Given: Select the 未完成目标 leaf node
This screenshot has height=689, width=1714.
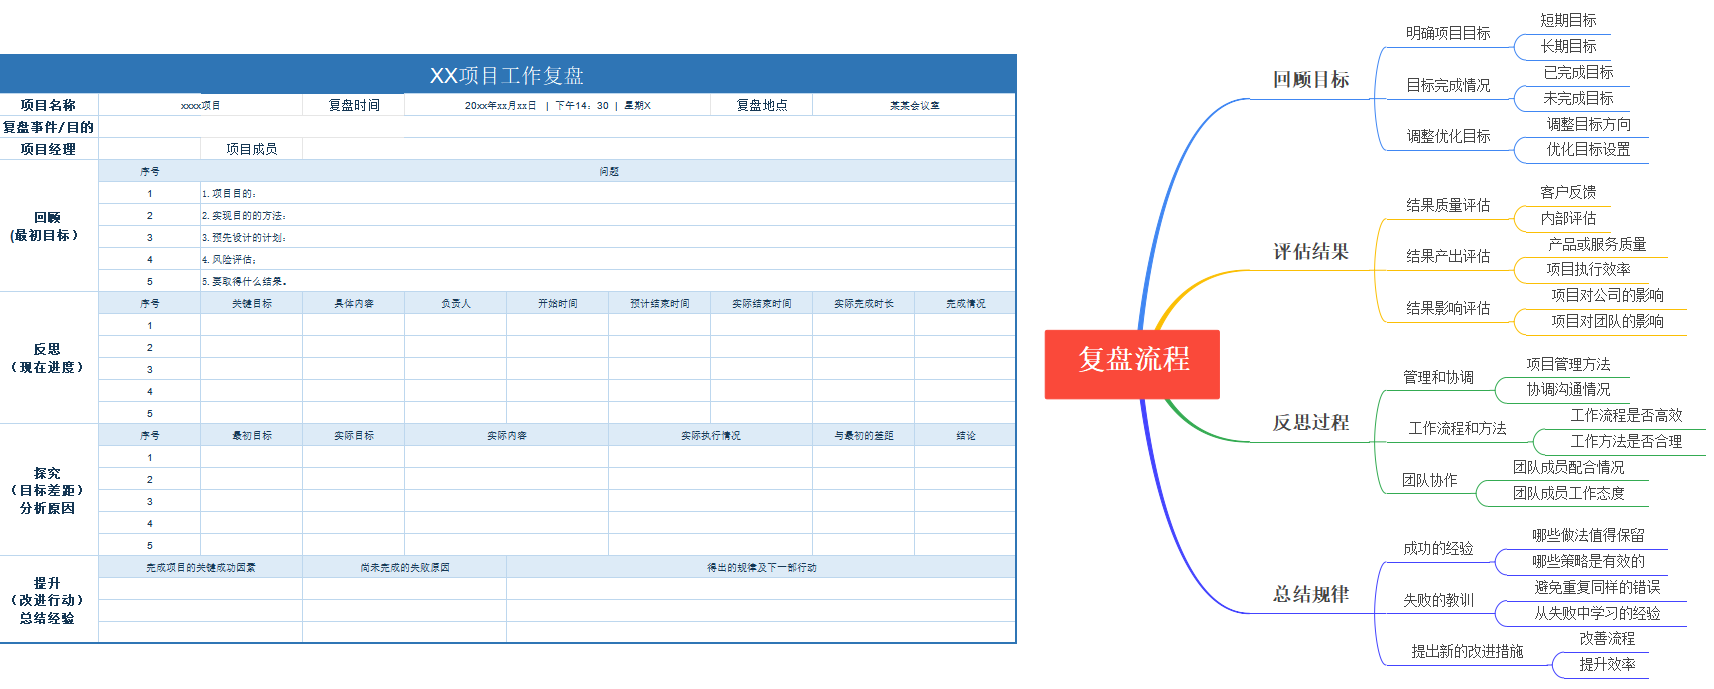Looking at the screenshot, I should pyautogui.click(x=1577, y=98).
